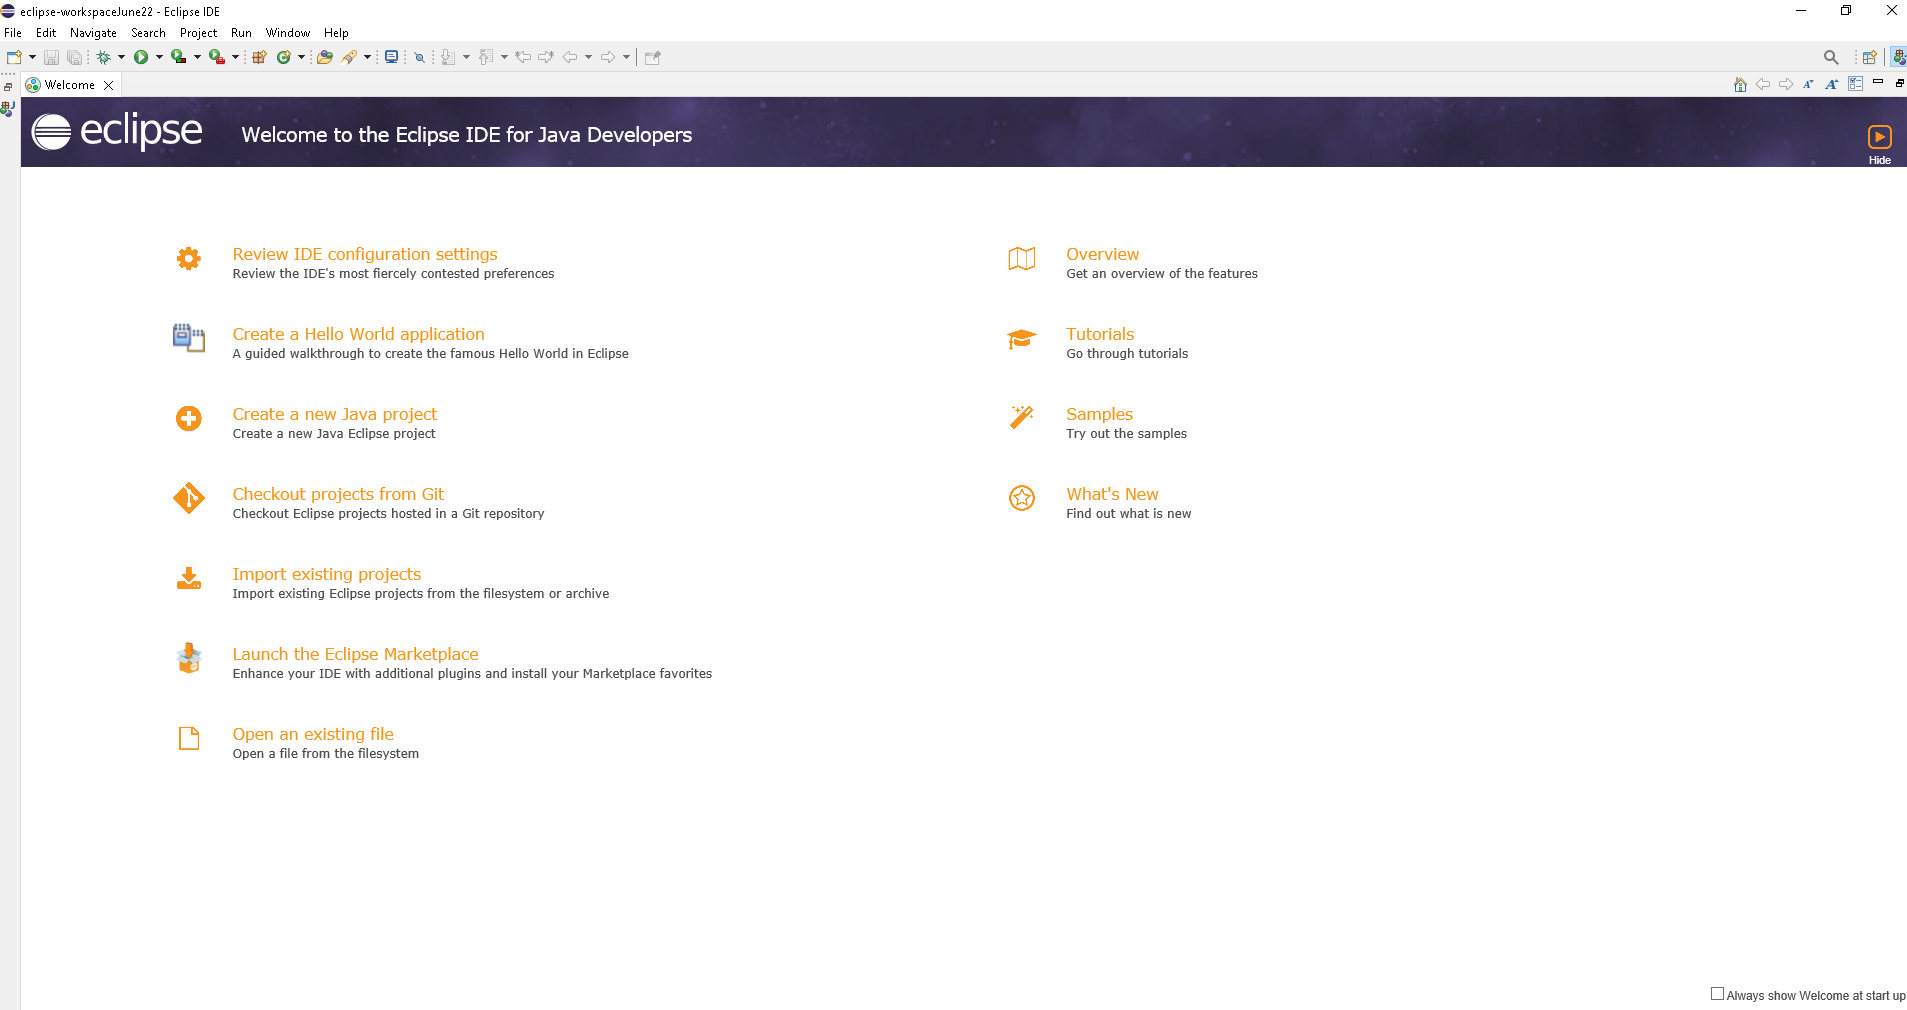Click the Welcome view back arrow

(x=1763, y=84)
